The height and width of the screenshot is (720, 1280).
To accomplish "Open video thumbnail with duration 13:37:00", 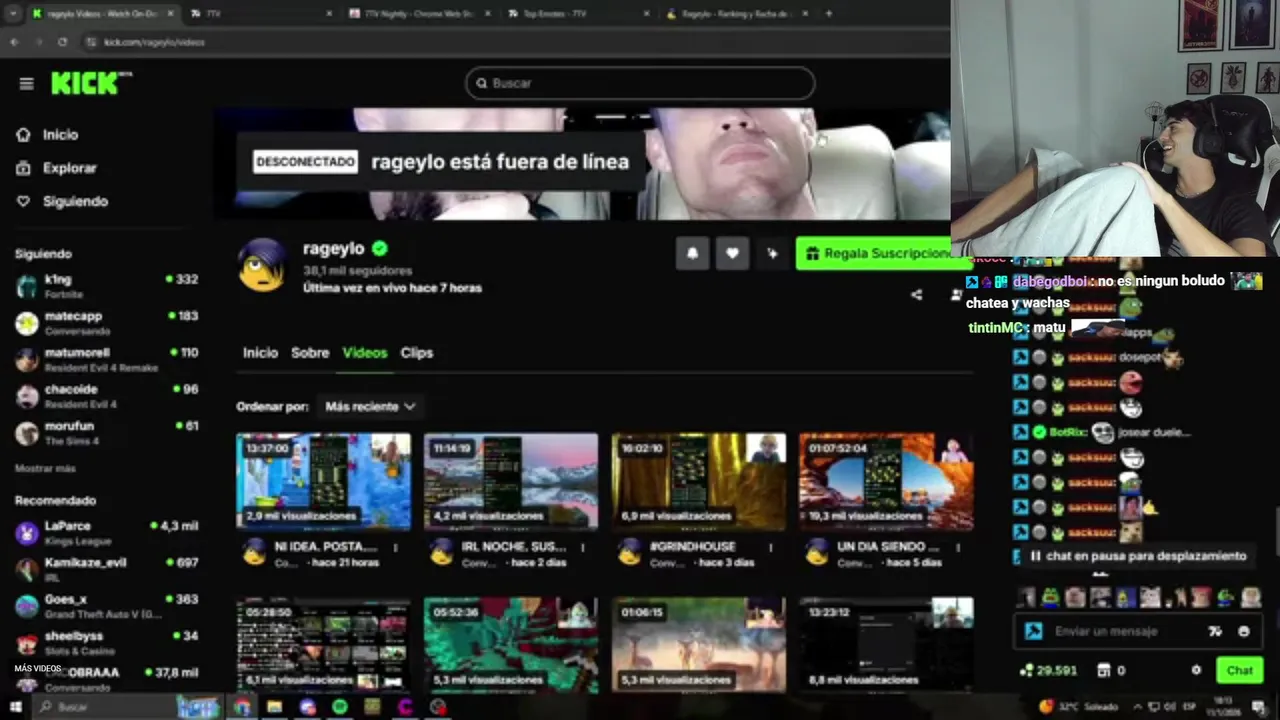I will click(323, 481).
